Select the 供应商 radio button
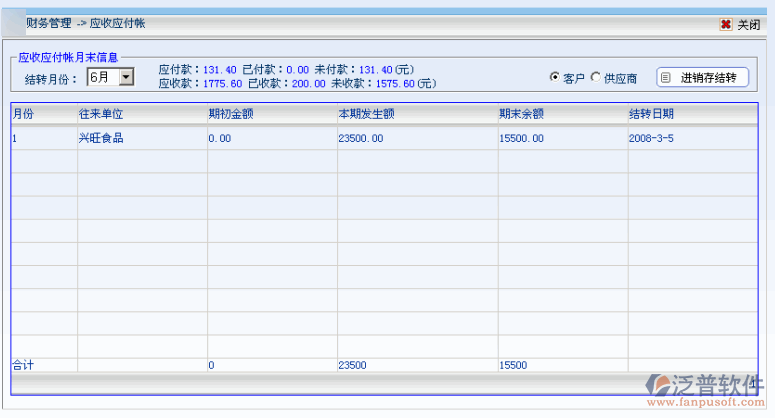775x418 pixels. click(x=597, y=78)
